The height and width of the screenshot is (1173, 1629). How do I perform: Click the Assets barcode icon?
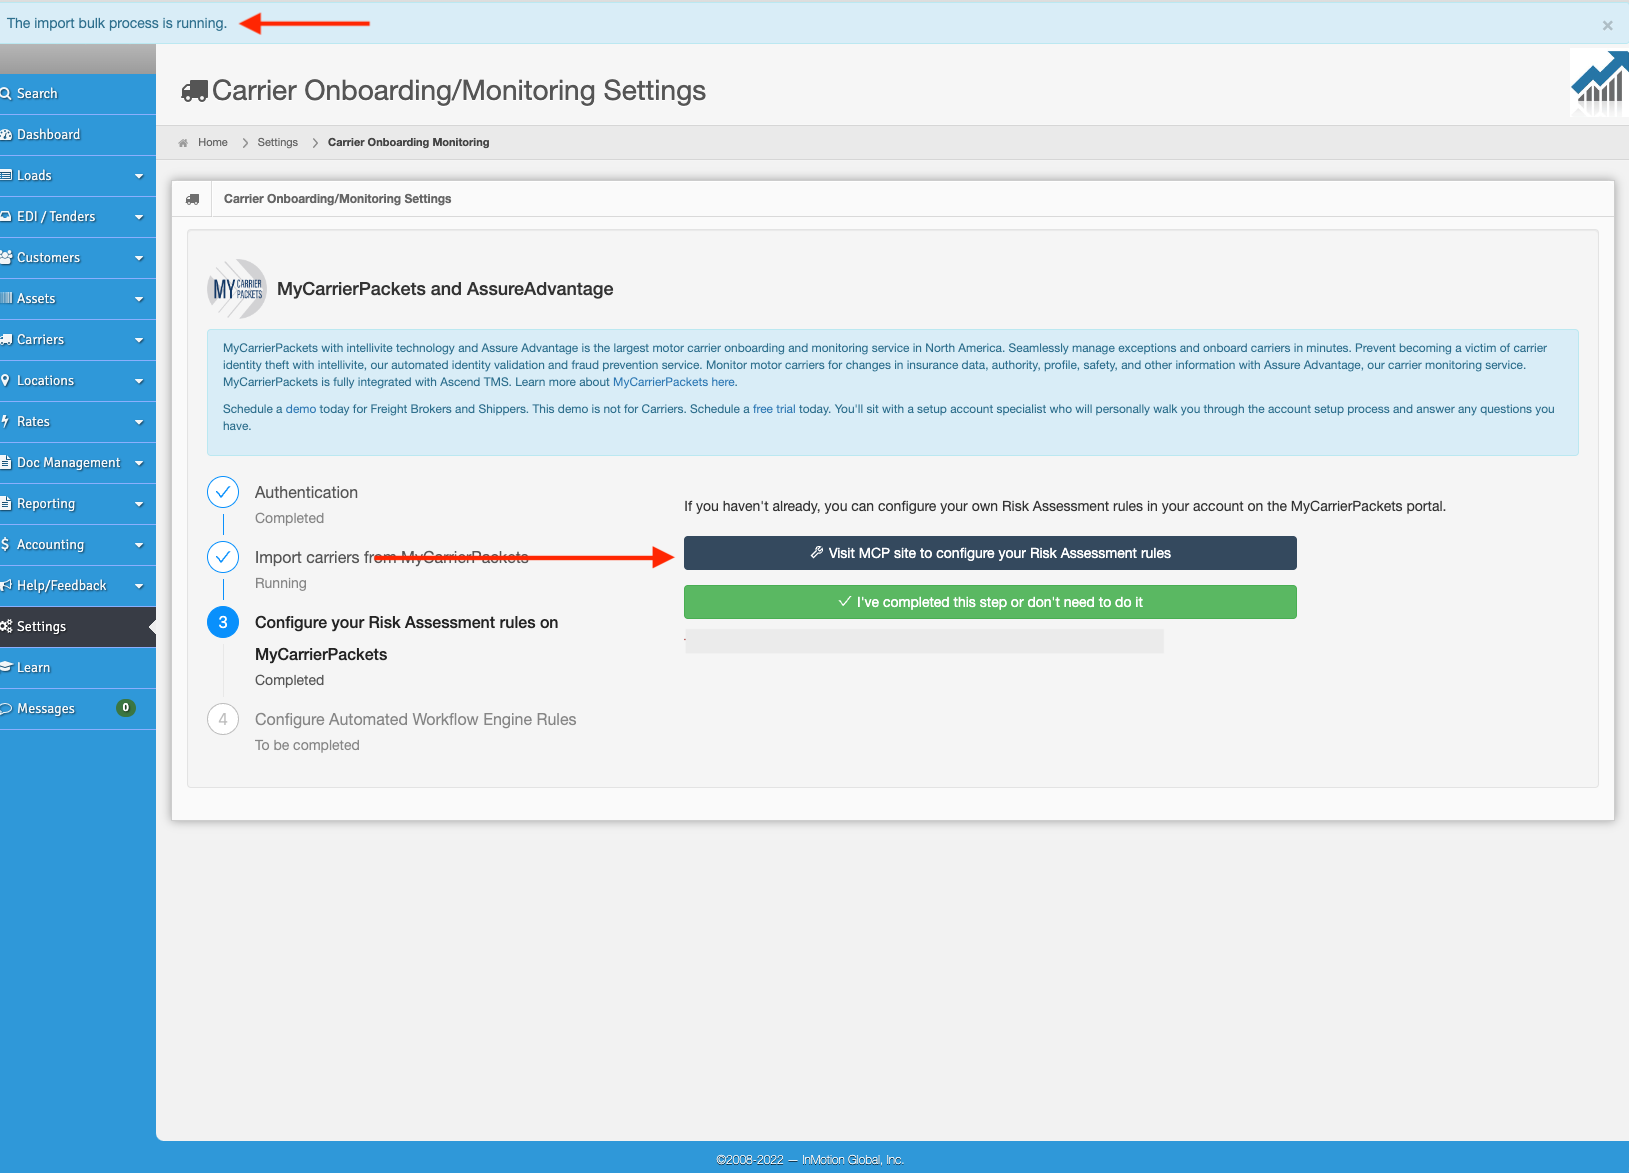click(x=6, y=299)
